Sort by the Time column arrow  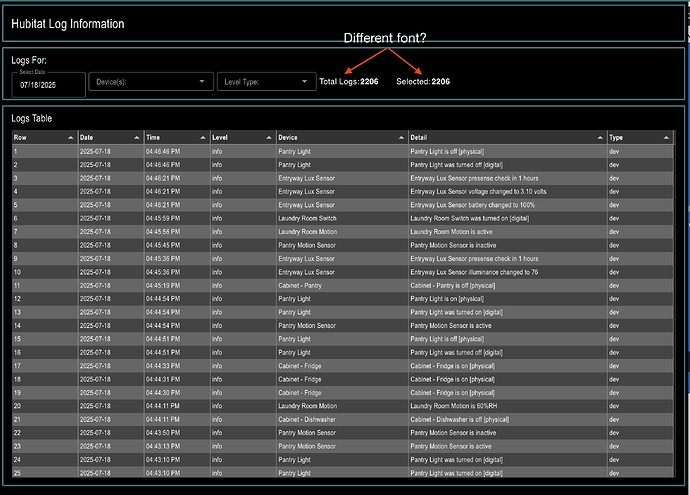pos(202,138)
